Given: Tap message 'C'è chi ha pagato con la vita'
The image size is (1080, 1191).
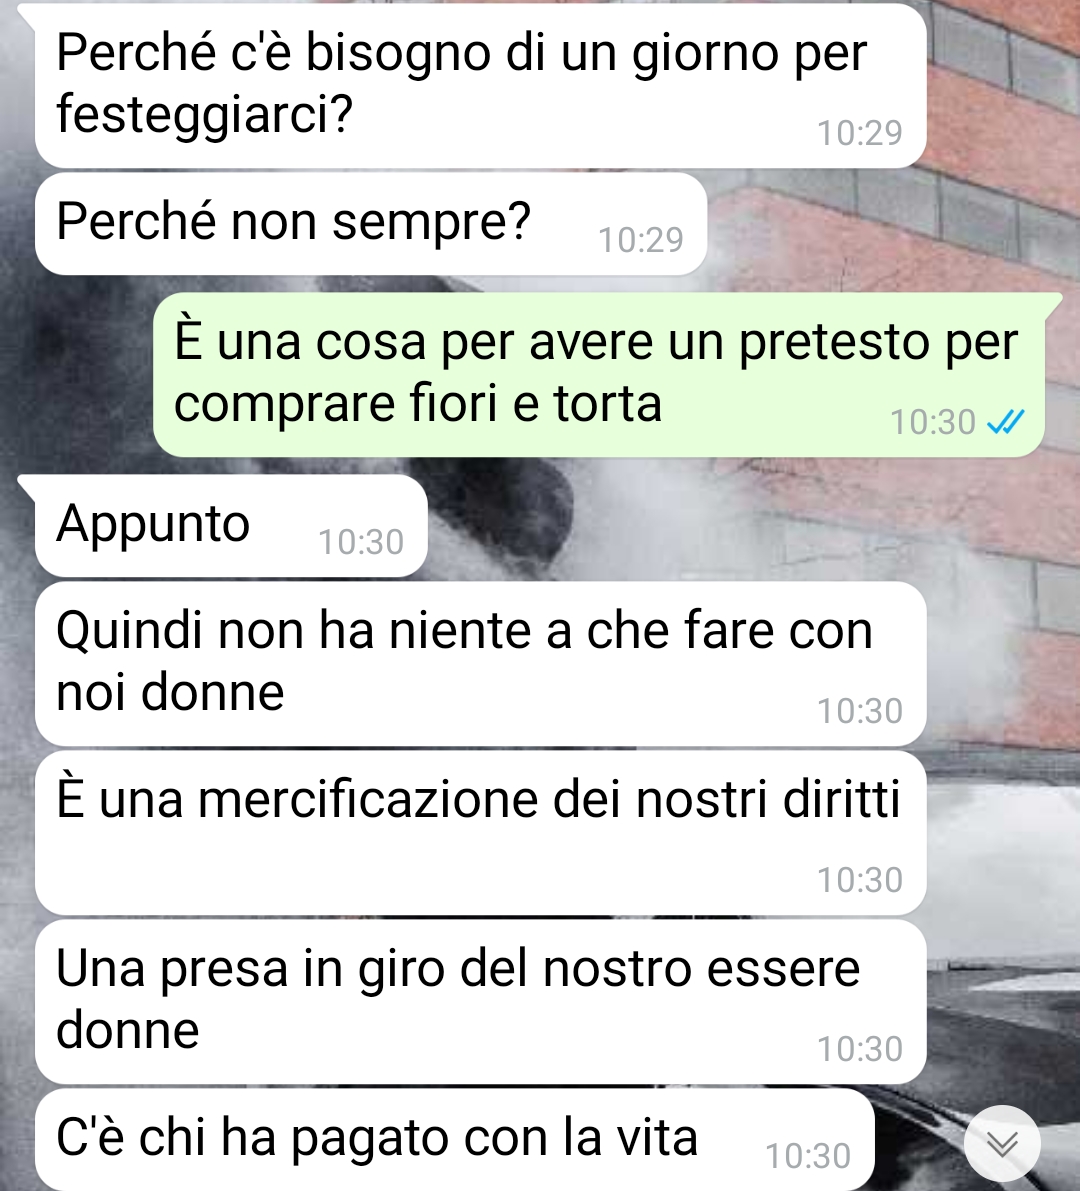Looking at the screenshot, I should click(x=455, y=1139).
